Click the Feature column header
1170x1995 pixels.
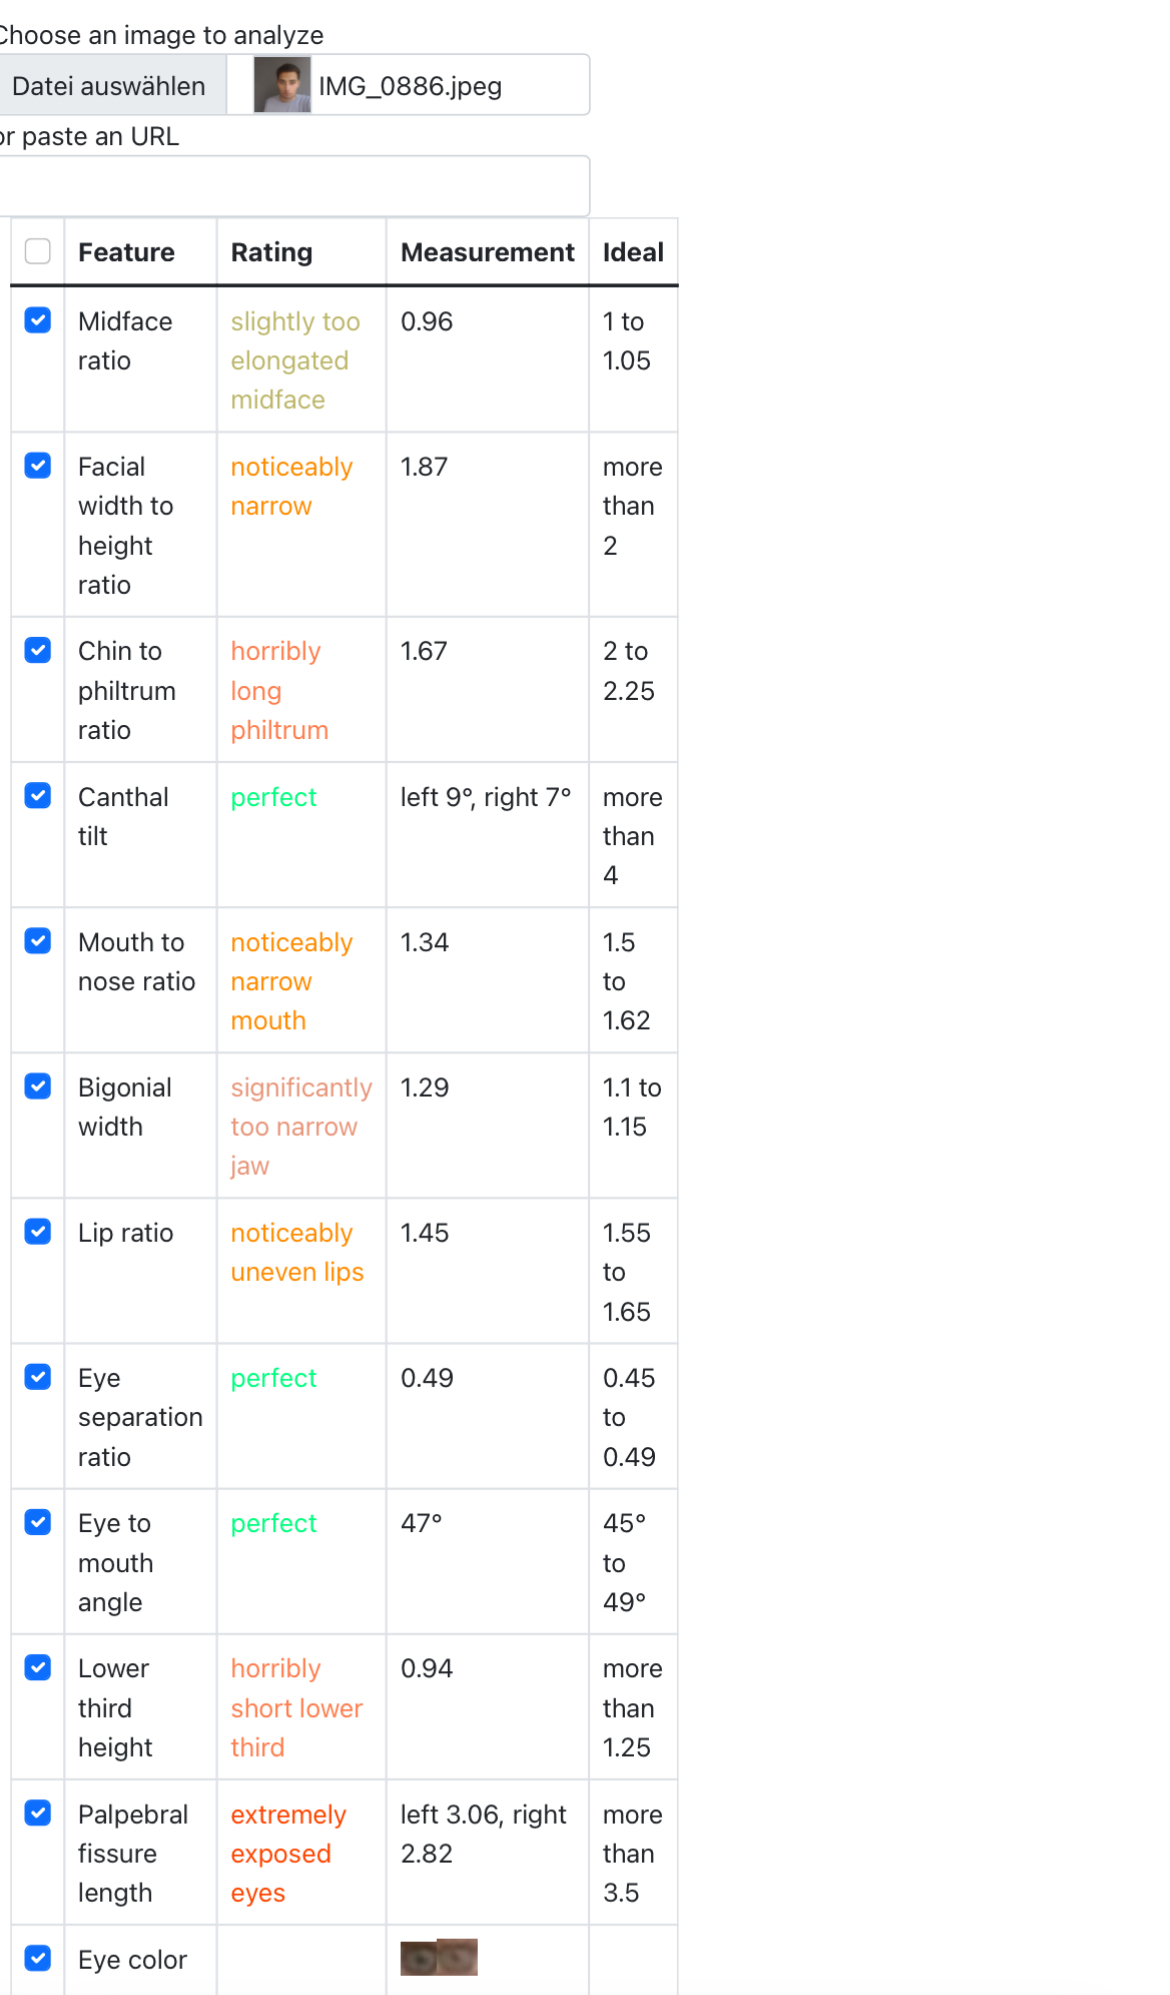(126, 252)
